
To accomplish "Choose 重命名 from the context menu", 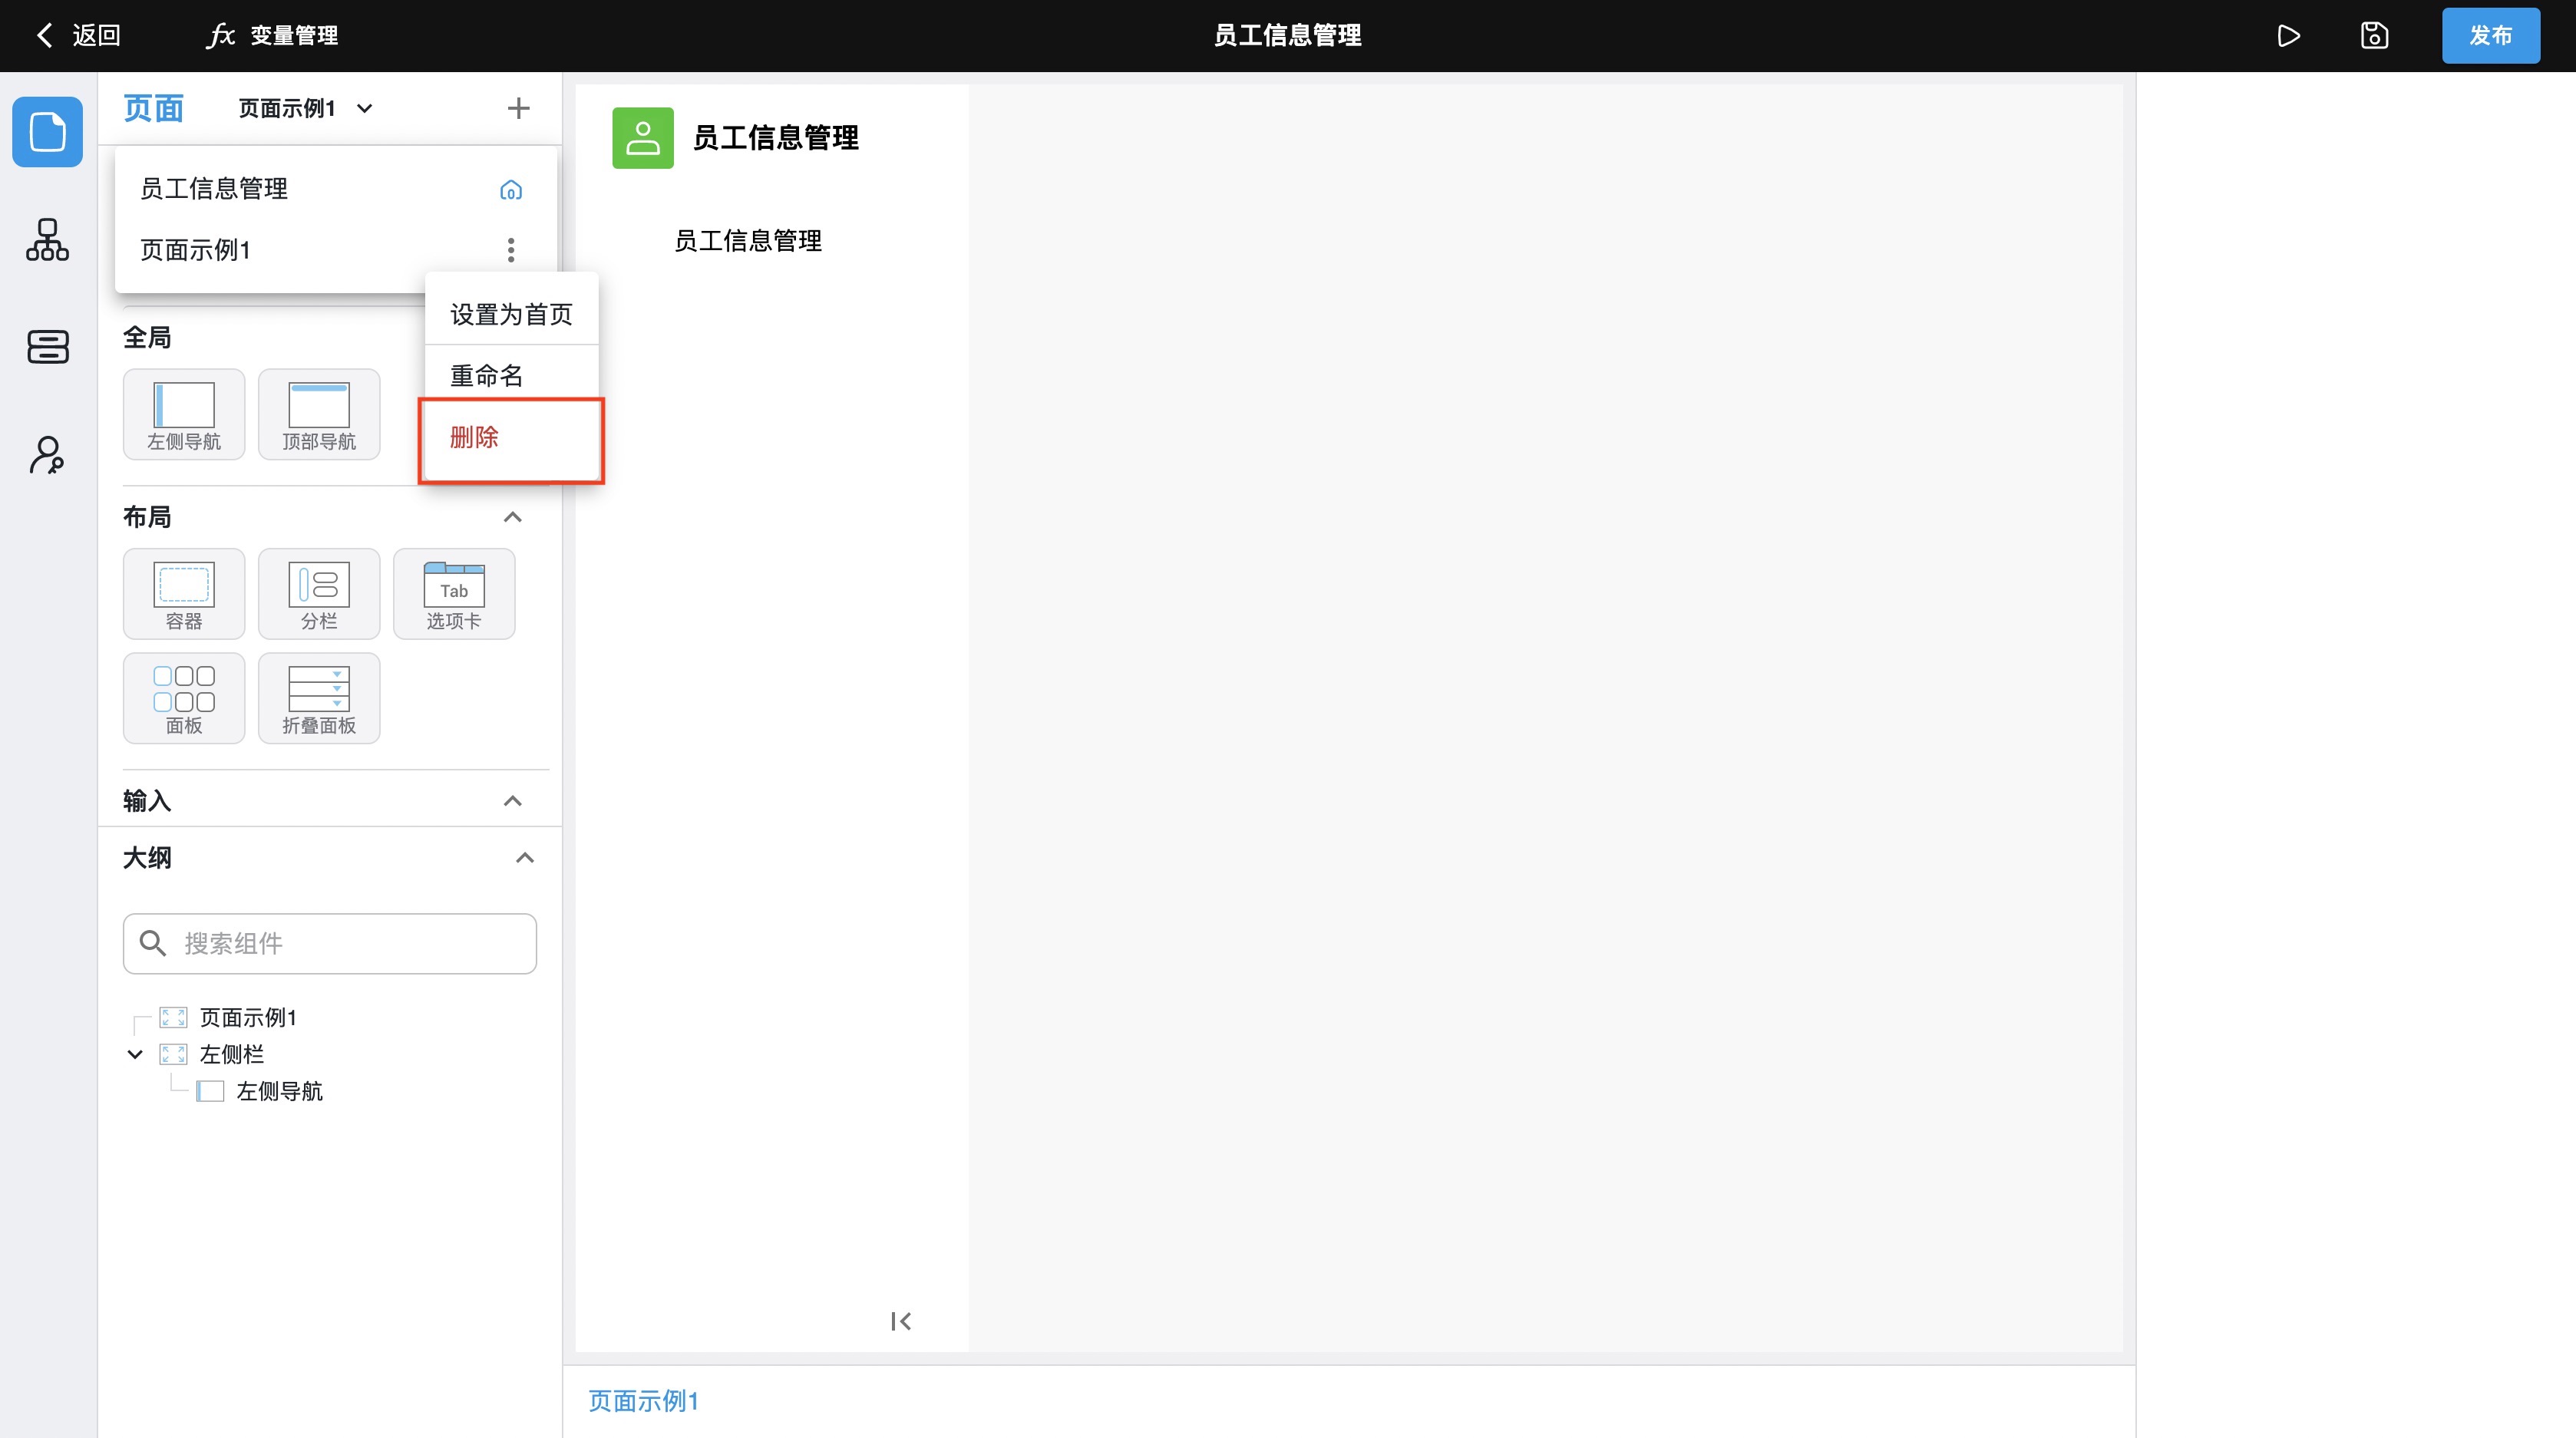I will pos(511,376).
